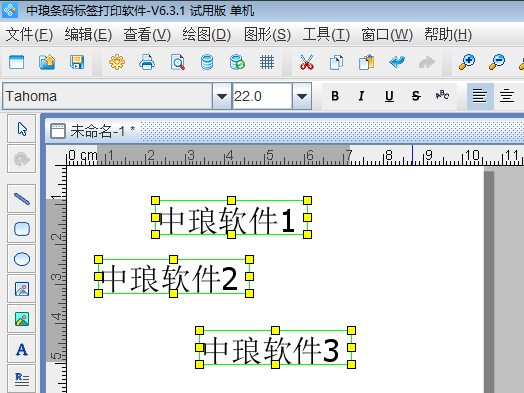Select the 未命名-1 document tab

tap(93, 131)
